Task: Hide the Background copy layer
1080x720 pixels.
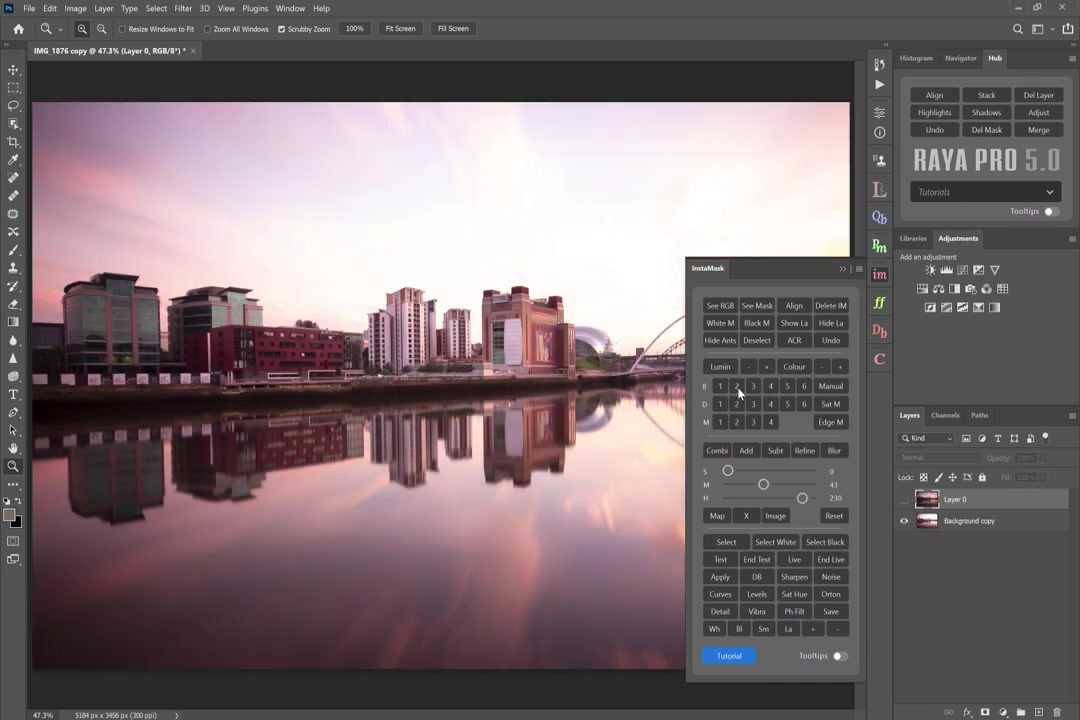Action: pyautogui.click(x=904, y=521)
